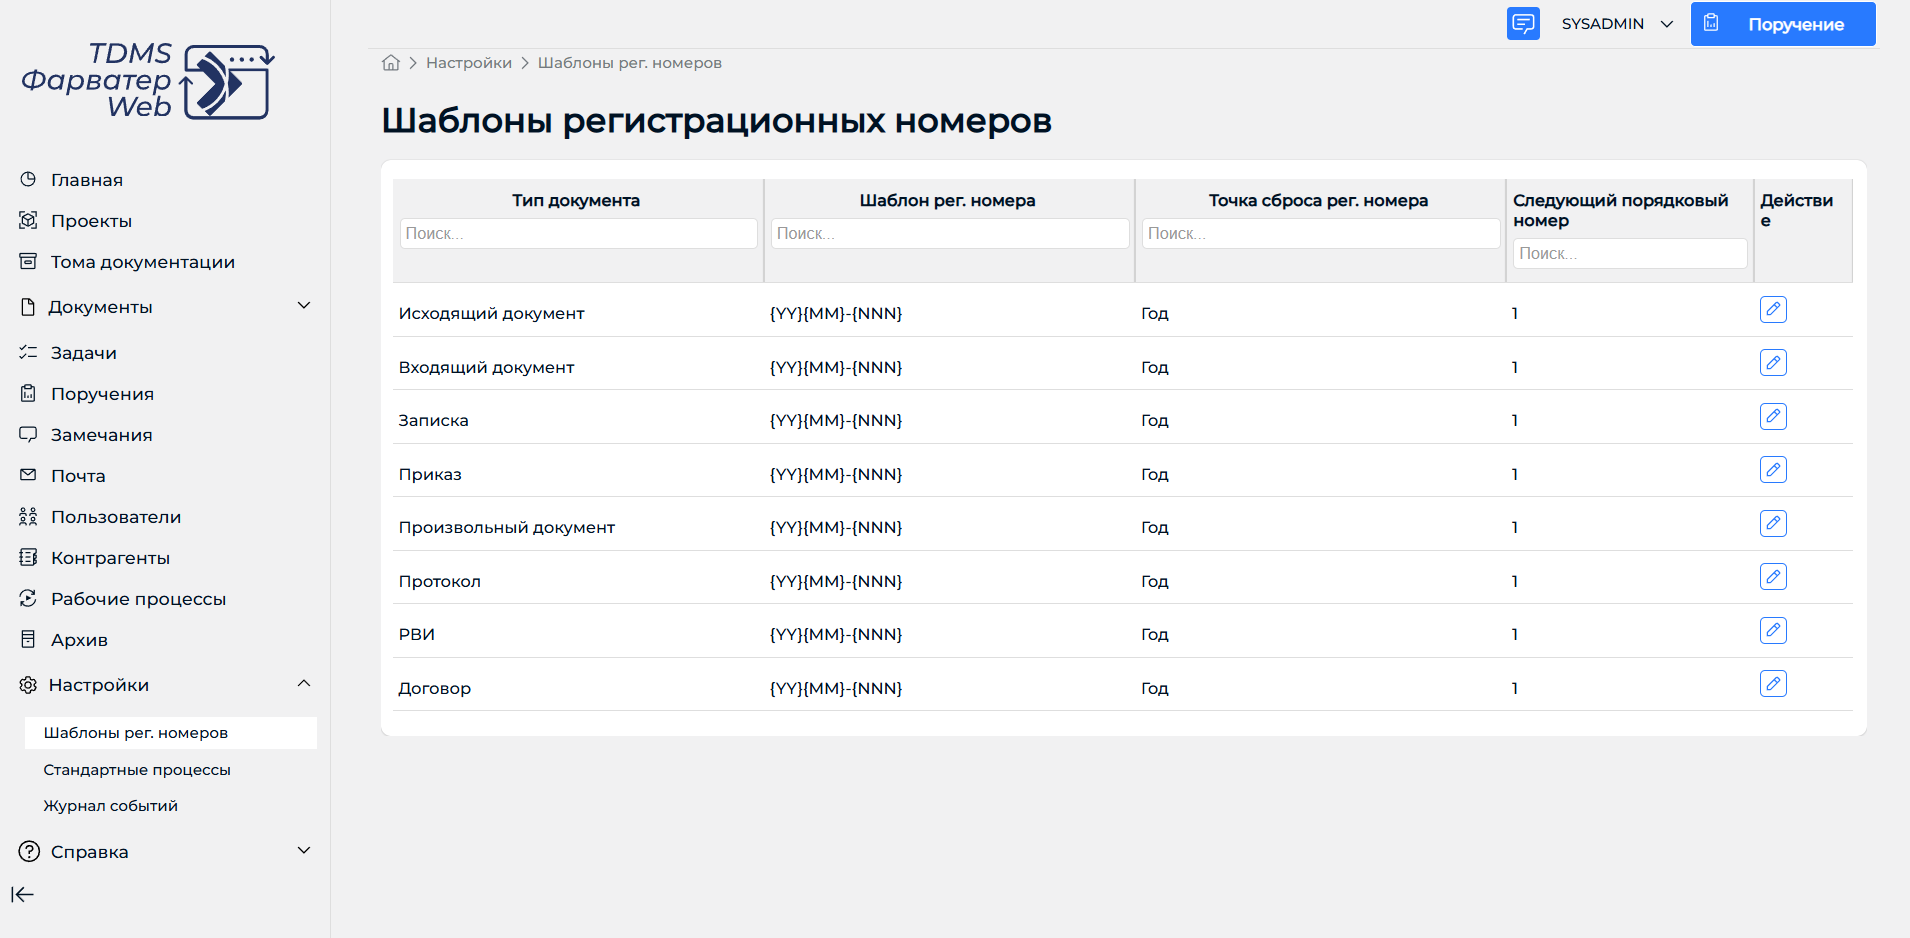Viewport: 1910px width, 938px height.
Task: Edit the Приказ template row
Action: click(x=1773, y=469)
